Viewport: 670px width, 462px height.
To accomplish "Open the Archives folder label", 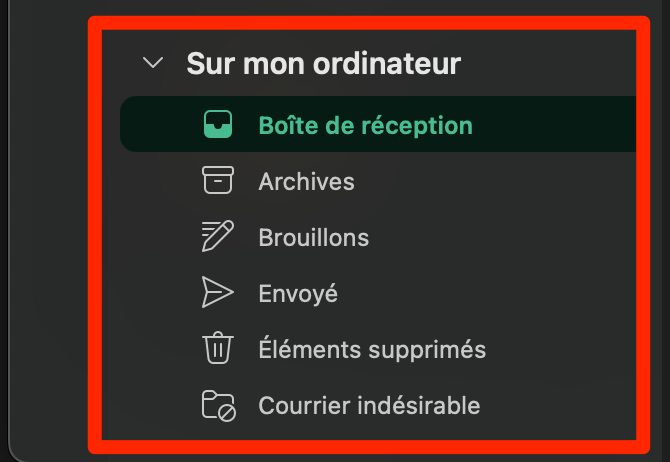I will (306, 181).
